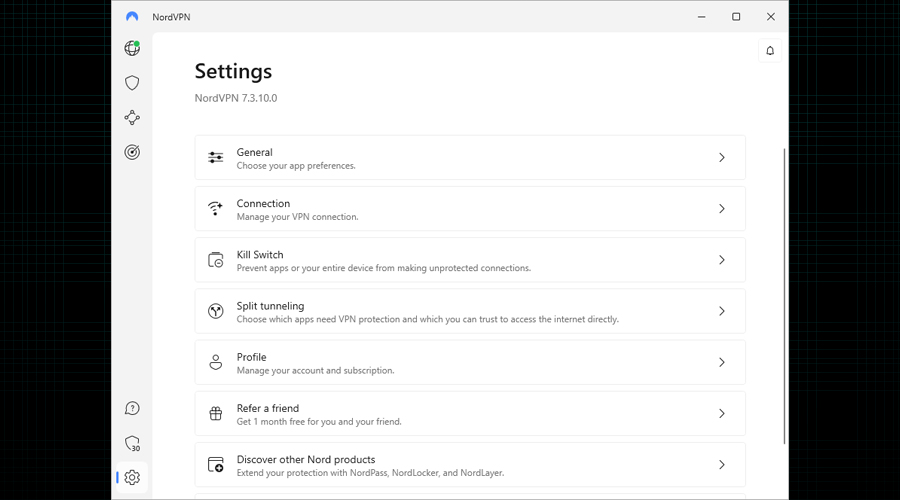Minimize the NordVPN window
The height and width of the screenshot is (500, 900).
click(701, 17)
